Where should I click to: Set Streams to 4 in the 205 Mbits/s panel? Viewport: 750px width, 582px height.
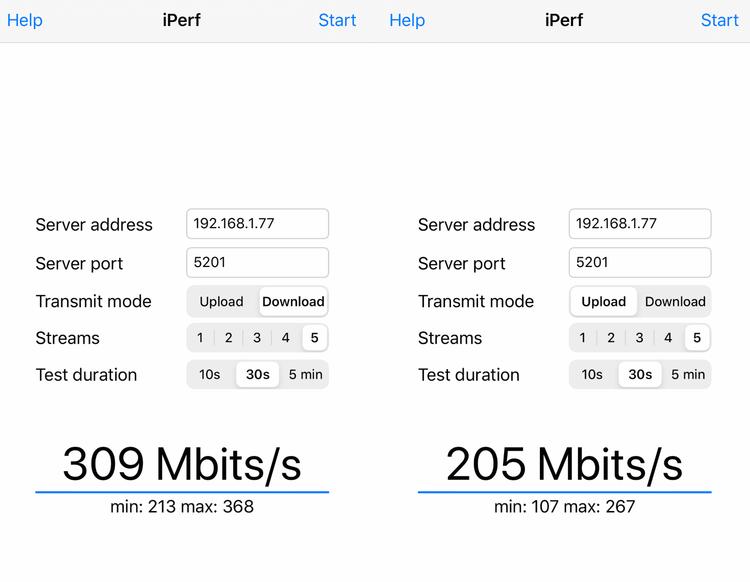(668, 338)
